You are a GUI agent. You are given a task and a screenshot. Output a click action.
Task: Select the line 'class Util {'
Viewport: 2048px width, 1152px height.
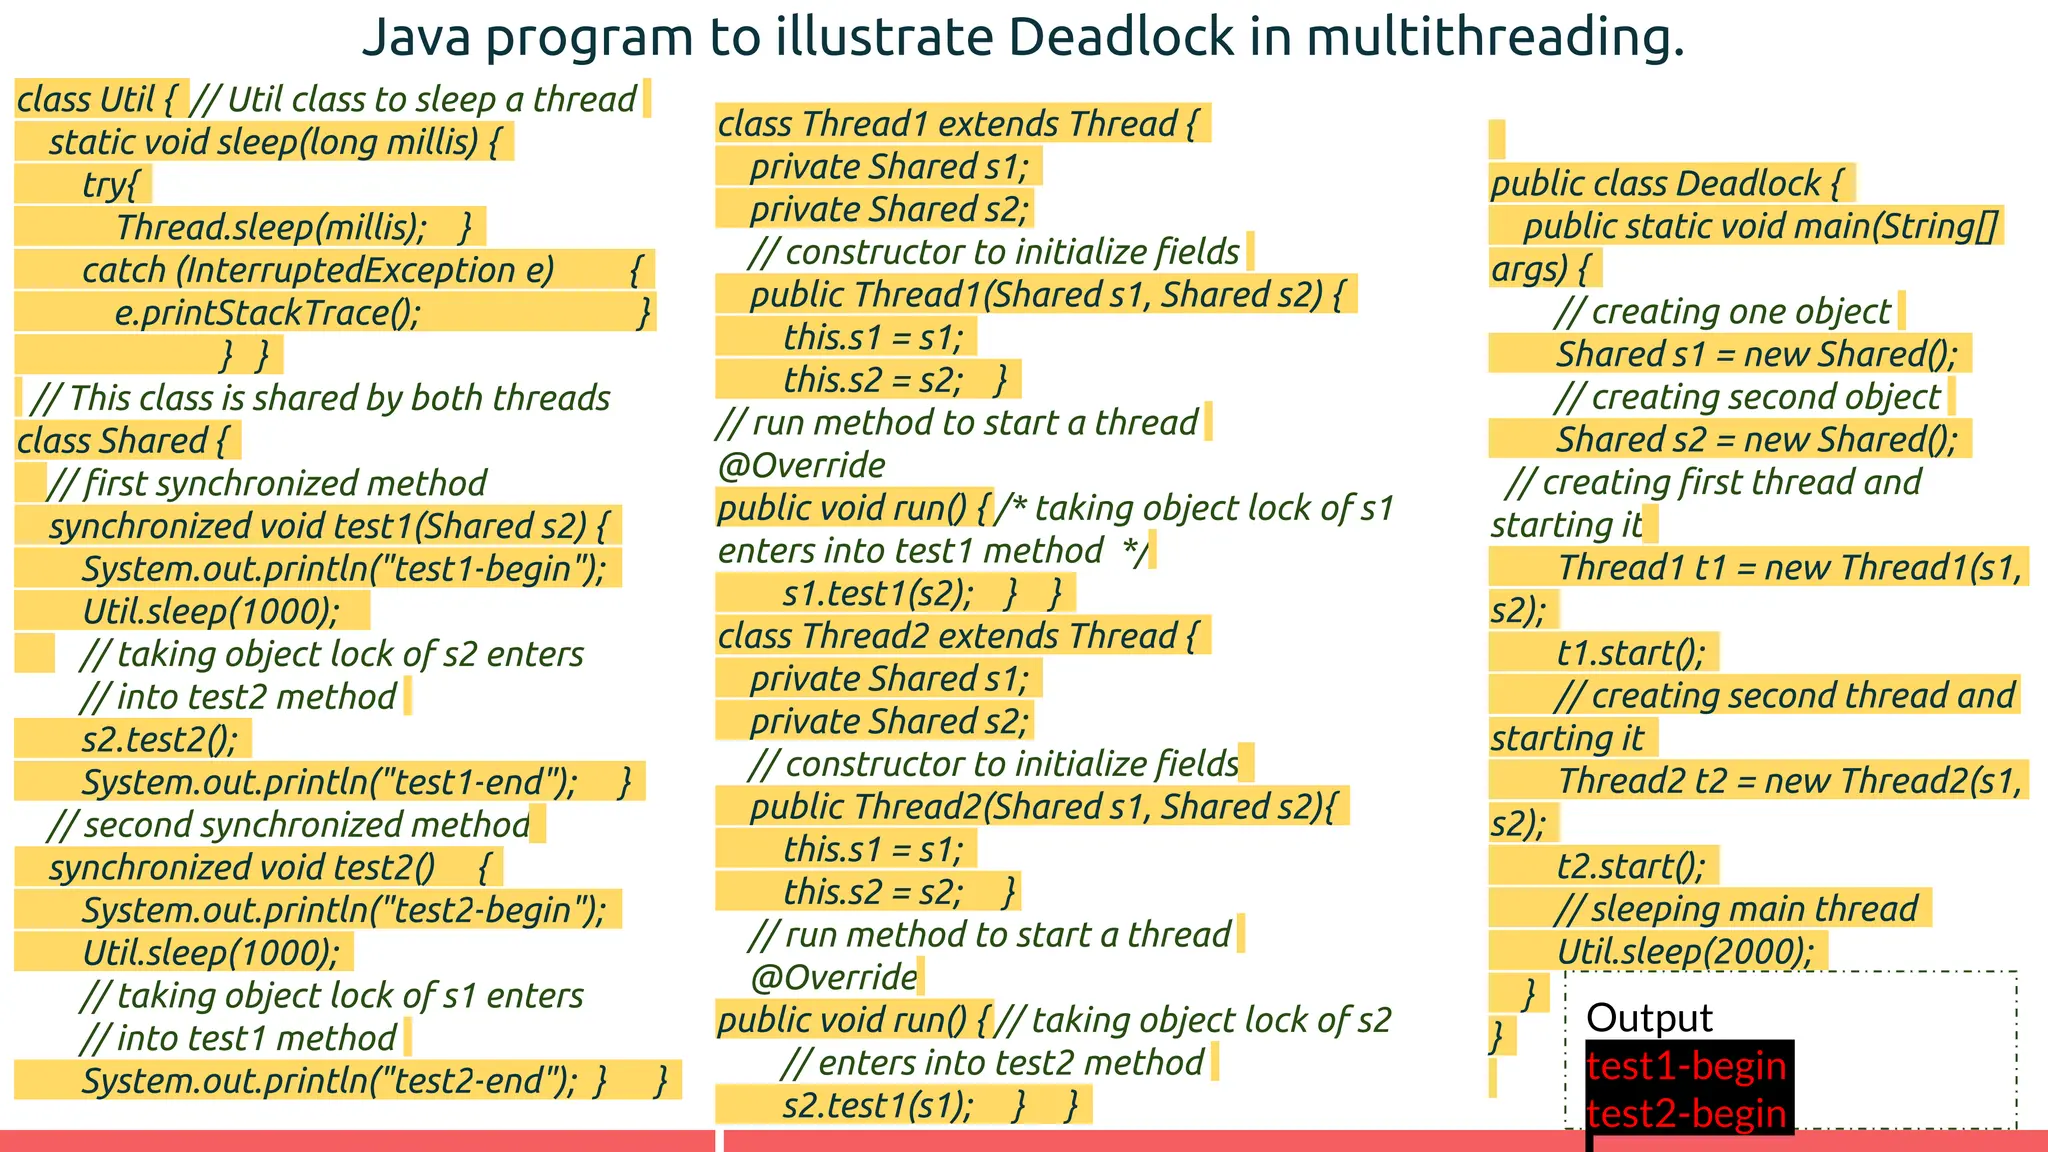(96, 99)
